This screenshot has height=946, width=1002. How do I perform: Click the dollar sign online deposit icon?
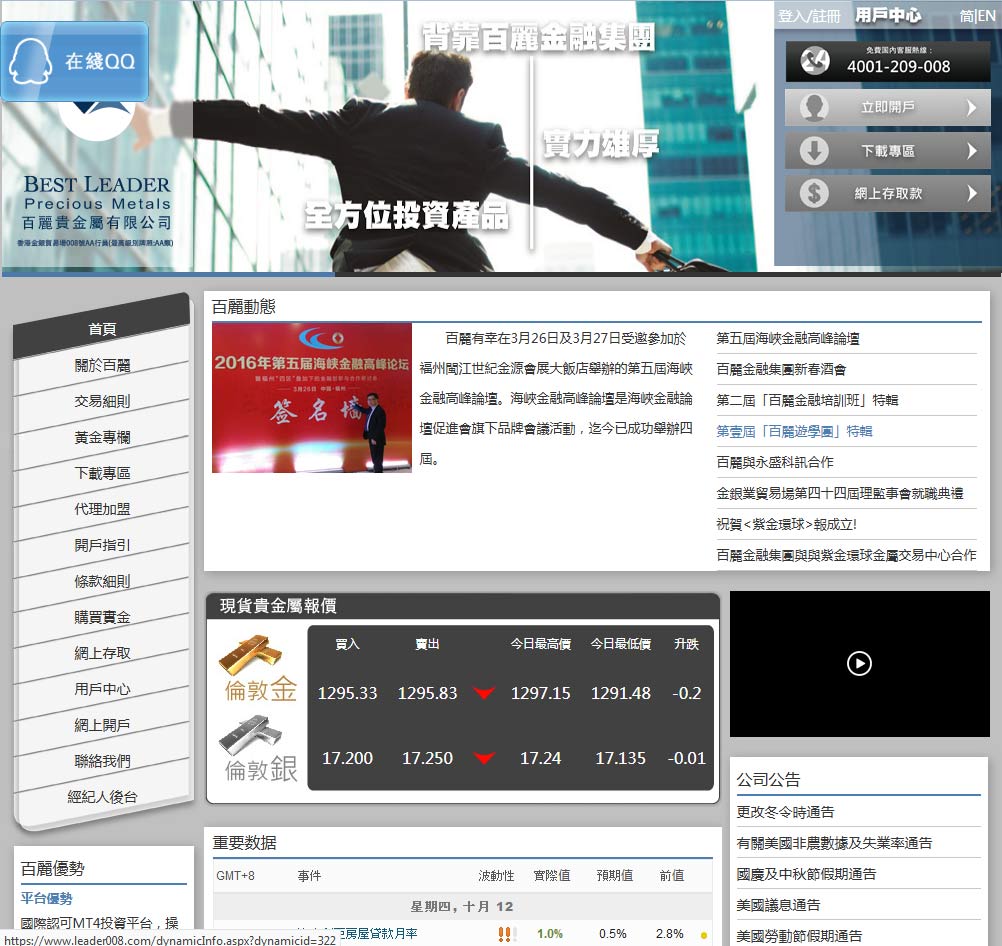click(x=814, y=194)
